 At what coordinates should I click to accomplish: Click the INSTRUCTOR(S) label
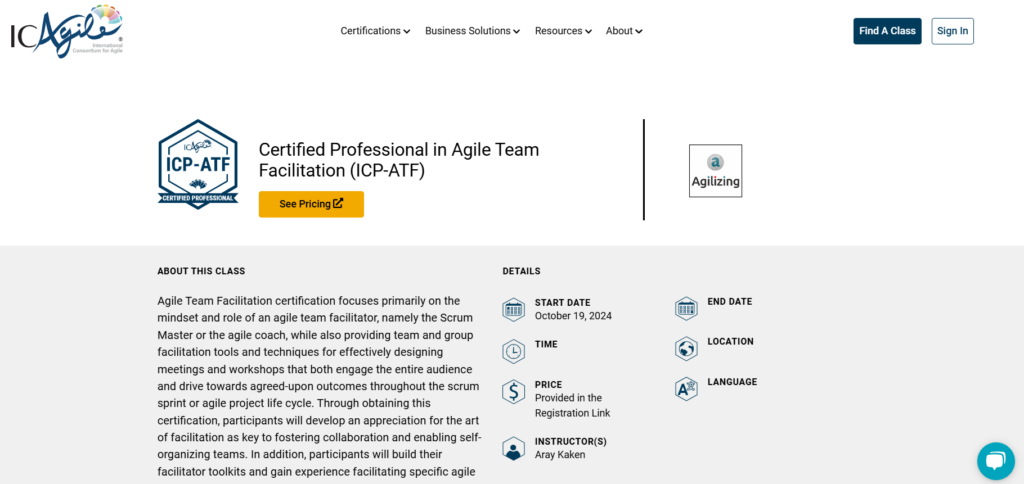[571, 442]
